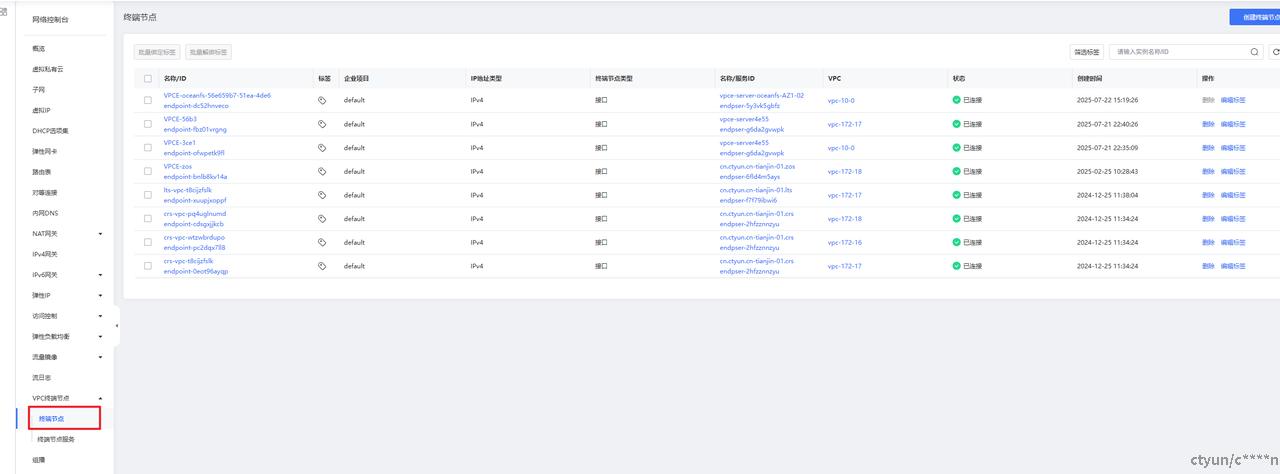Image resolution: width=1280 pixels, height=474 pixels.
Task: Open 概览 in the sidebar
Action: point(38,48)
